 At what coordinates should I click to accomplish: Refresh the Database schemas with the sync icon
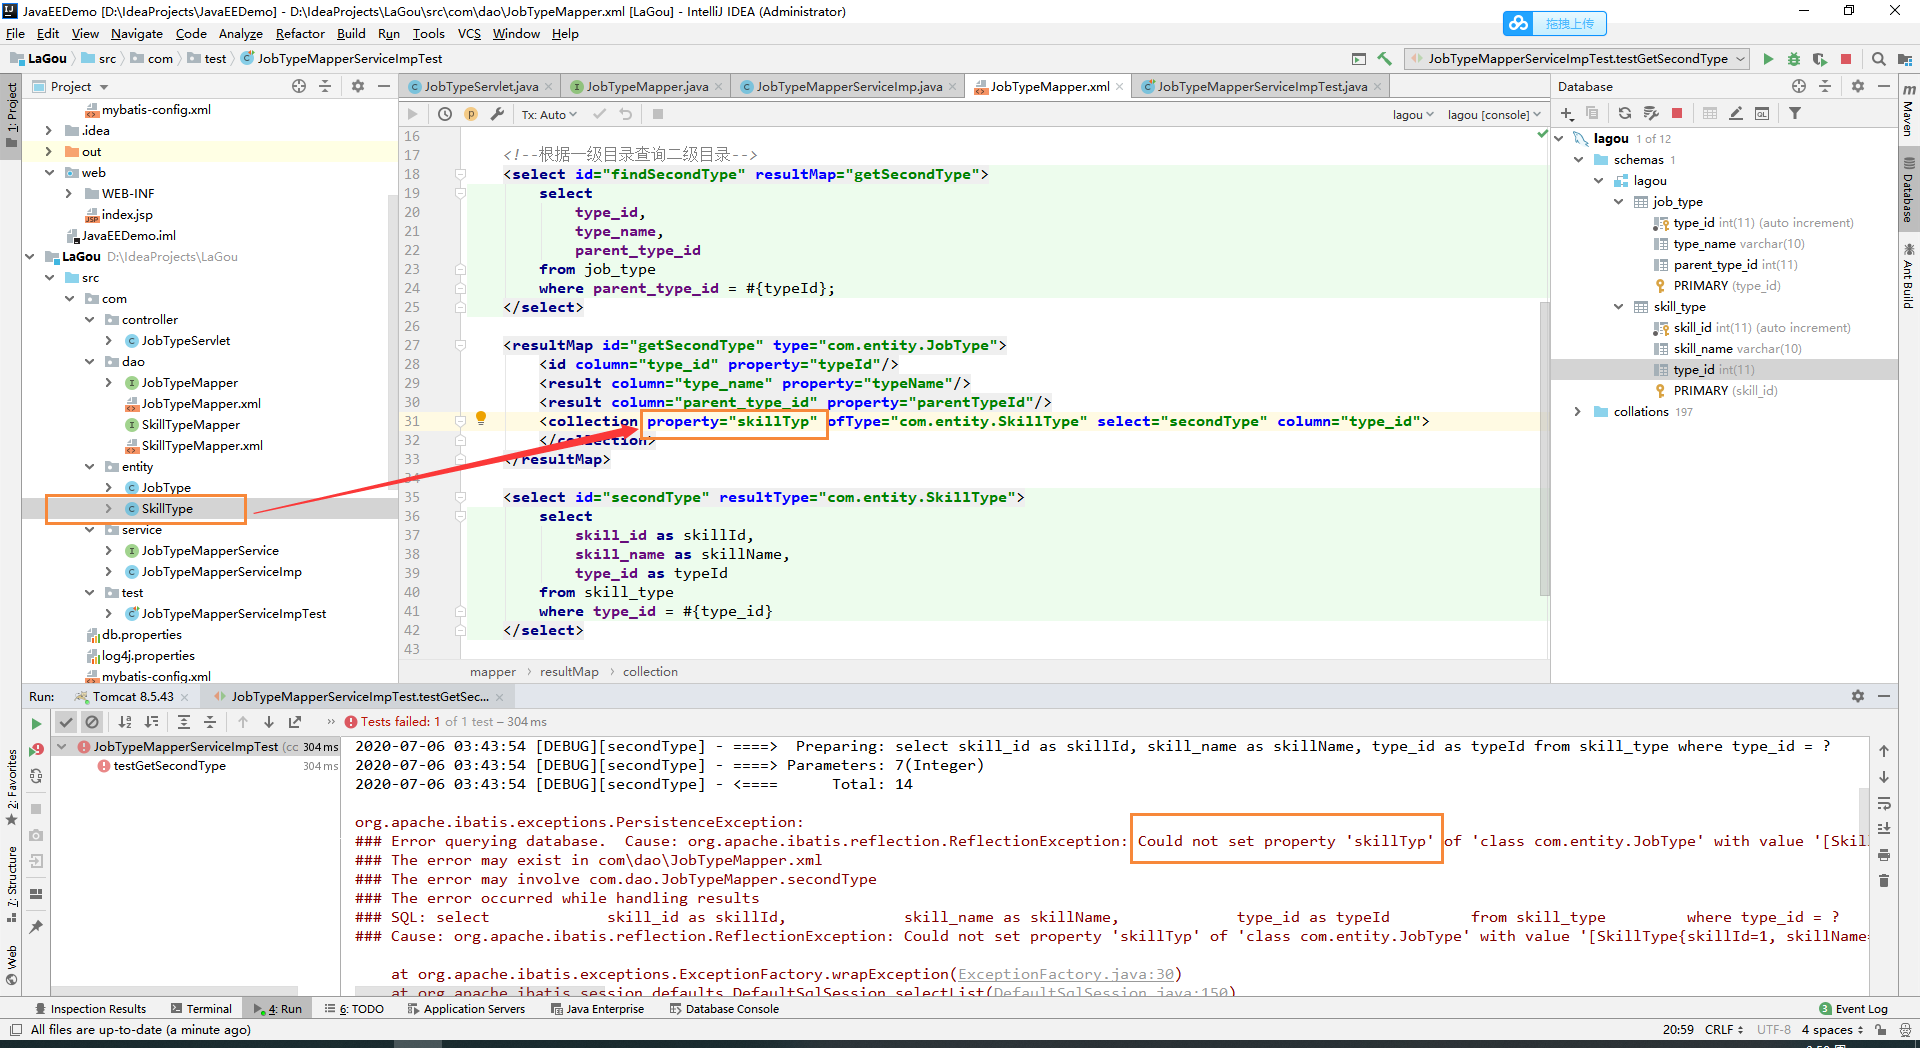pyautogui.click(x=1625, y=113)
